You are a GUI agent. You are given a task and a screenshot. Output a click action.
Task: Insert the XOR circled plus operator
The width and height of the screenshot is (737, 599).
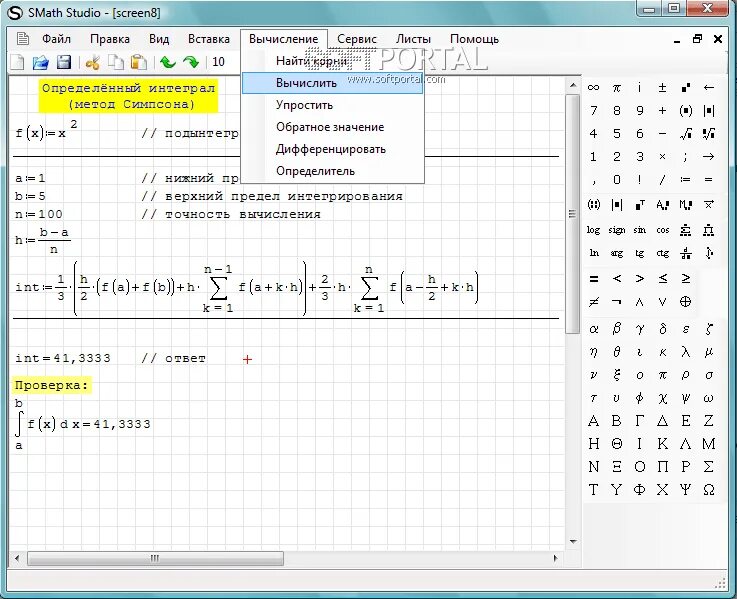686,302
